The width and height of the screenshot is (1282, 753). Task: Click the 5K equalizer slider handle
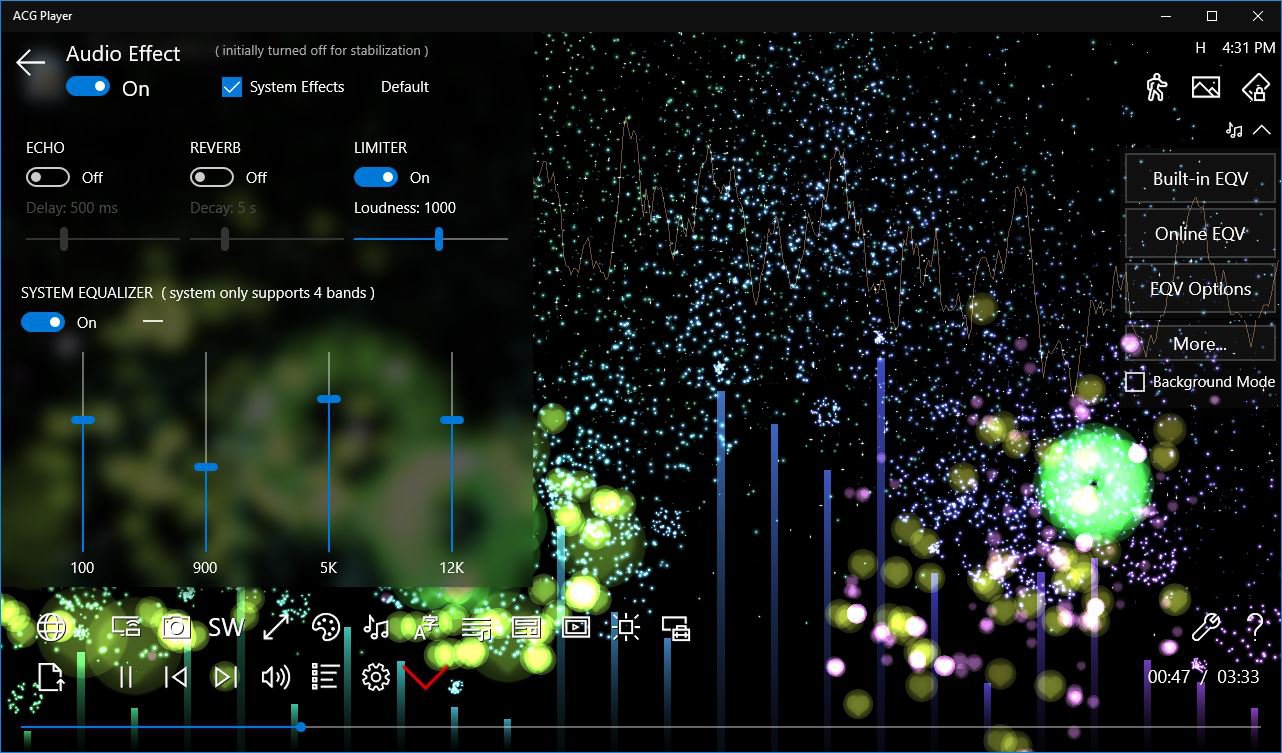329,399
